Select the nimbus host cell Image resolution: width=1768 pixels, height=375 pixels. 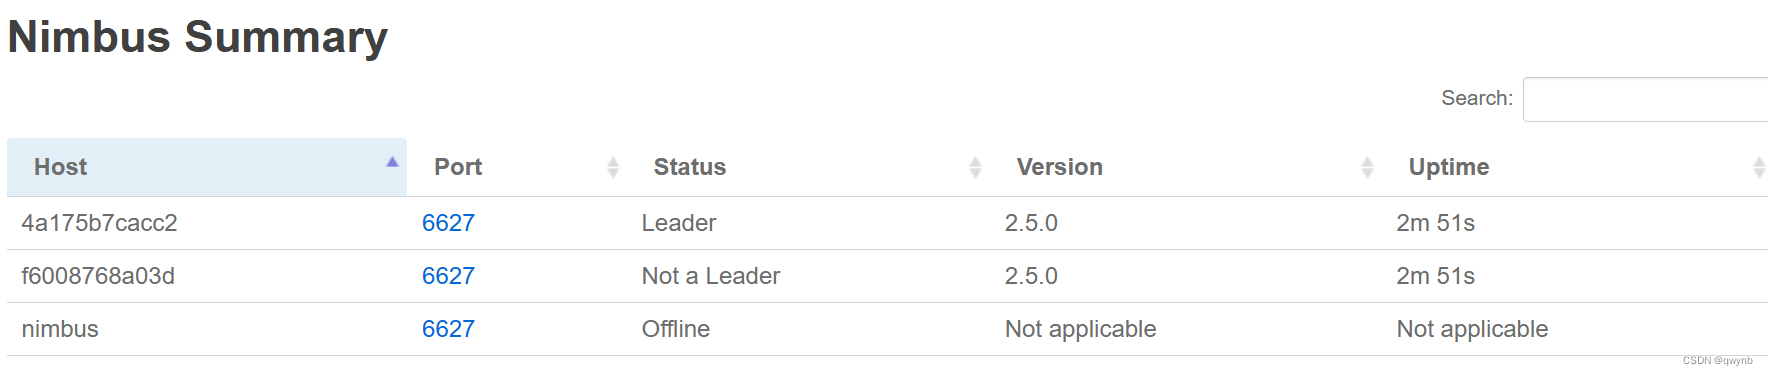pyautogui.click(x=60, y=329)
